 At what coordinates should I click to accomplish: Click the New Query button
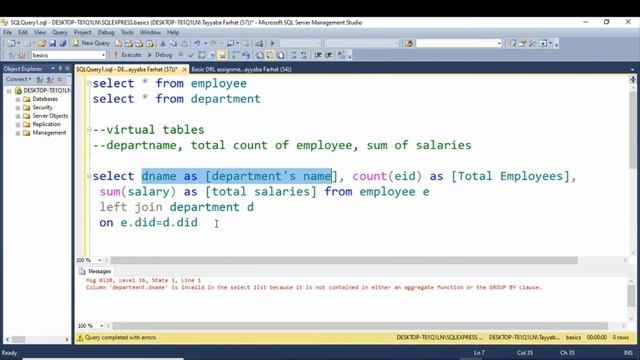[91, 43]
